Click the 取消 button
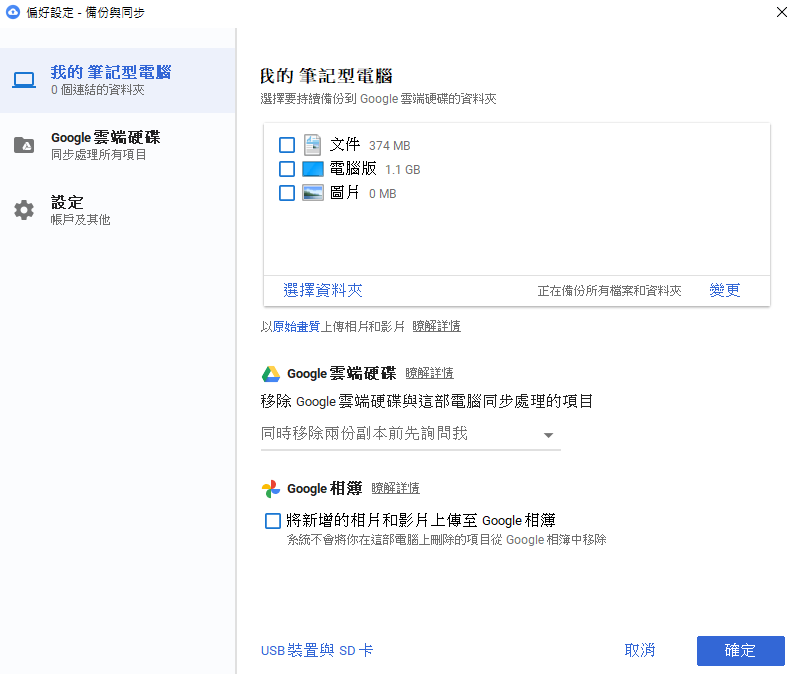The height and width of the screenshot is (674, 795). [x=640, y=651]
